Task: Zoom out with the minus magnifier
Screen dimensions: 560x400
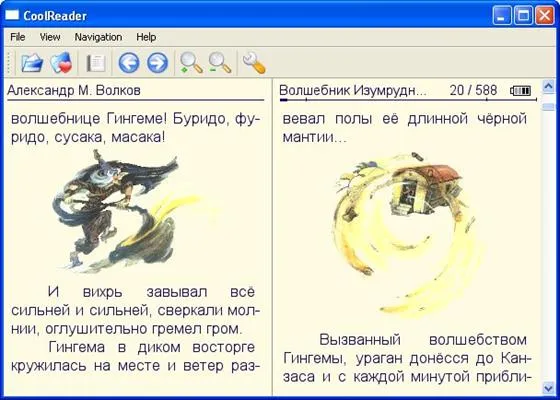Action: [220, 63]
